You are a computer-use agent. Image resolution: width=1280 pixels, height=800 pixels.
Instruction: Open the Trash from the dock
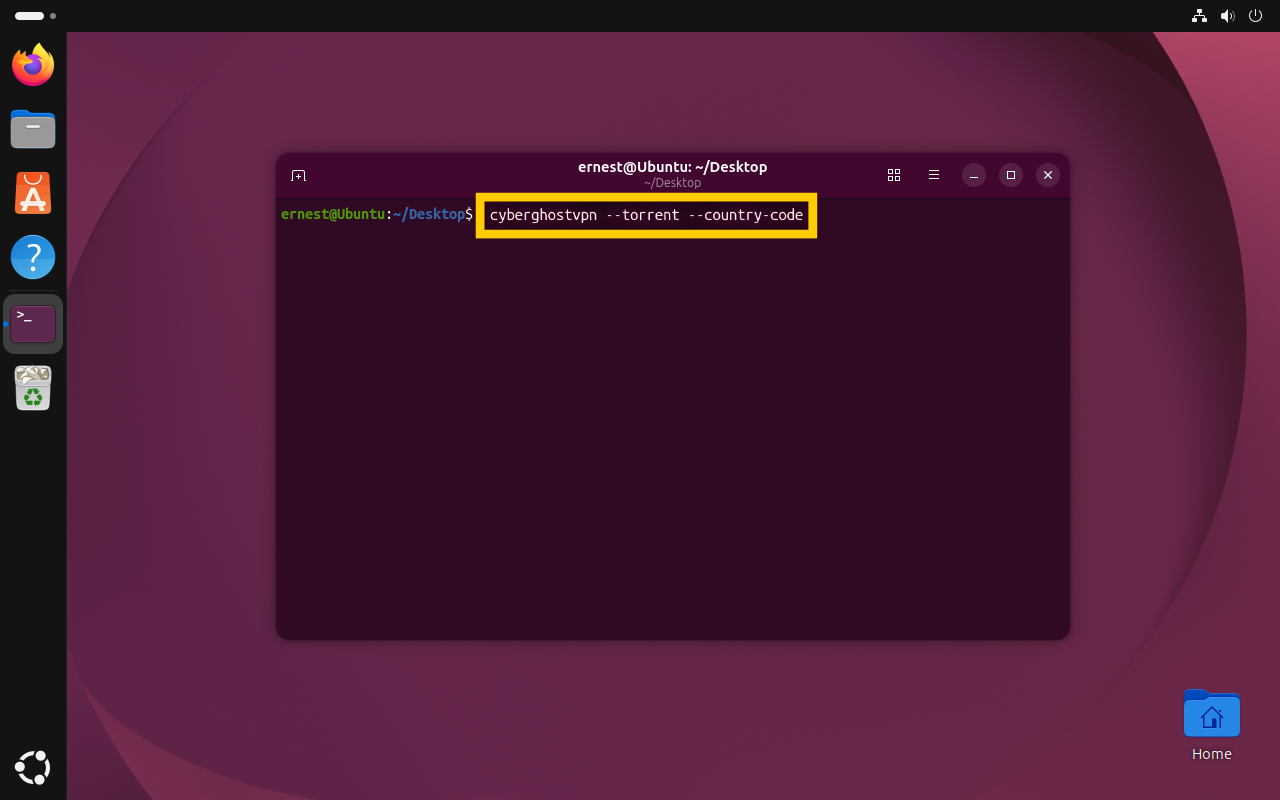(33, 388)
